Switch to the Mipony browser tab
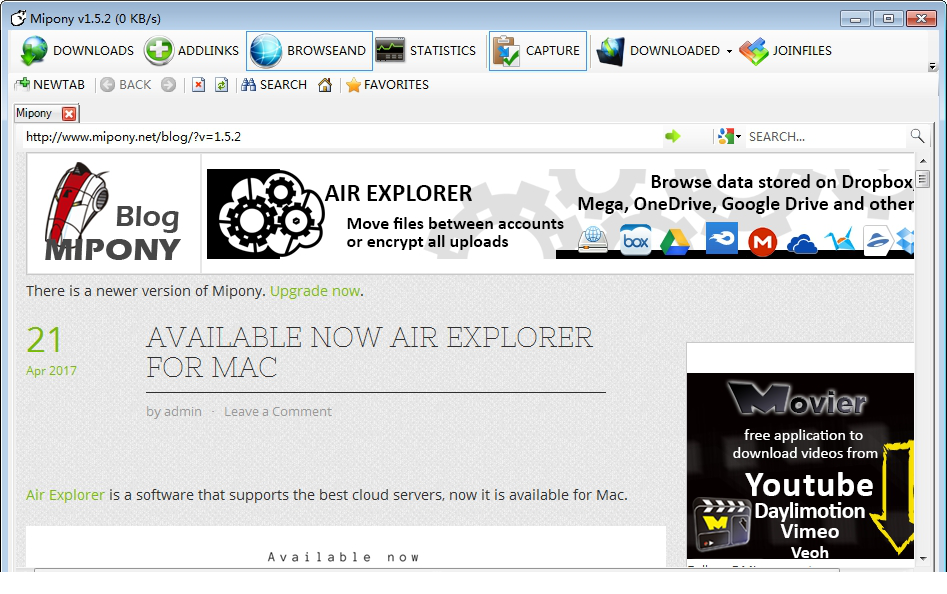947x594 pixels. coord(34,113)
